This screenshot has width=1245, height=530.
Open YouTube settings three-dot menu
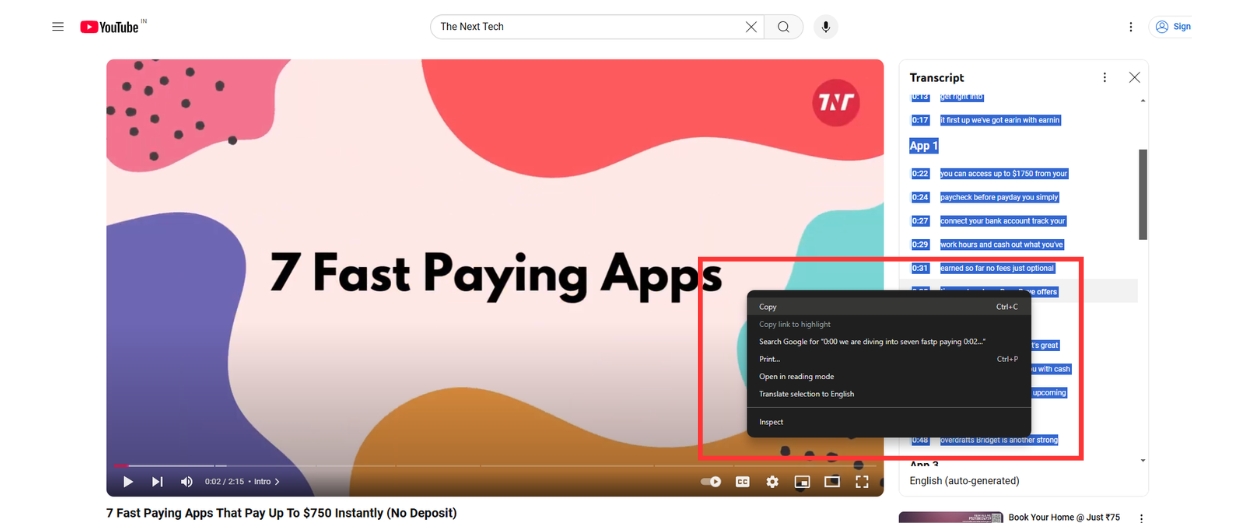(1131, 27)
